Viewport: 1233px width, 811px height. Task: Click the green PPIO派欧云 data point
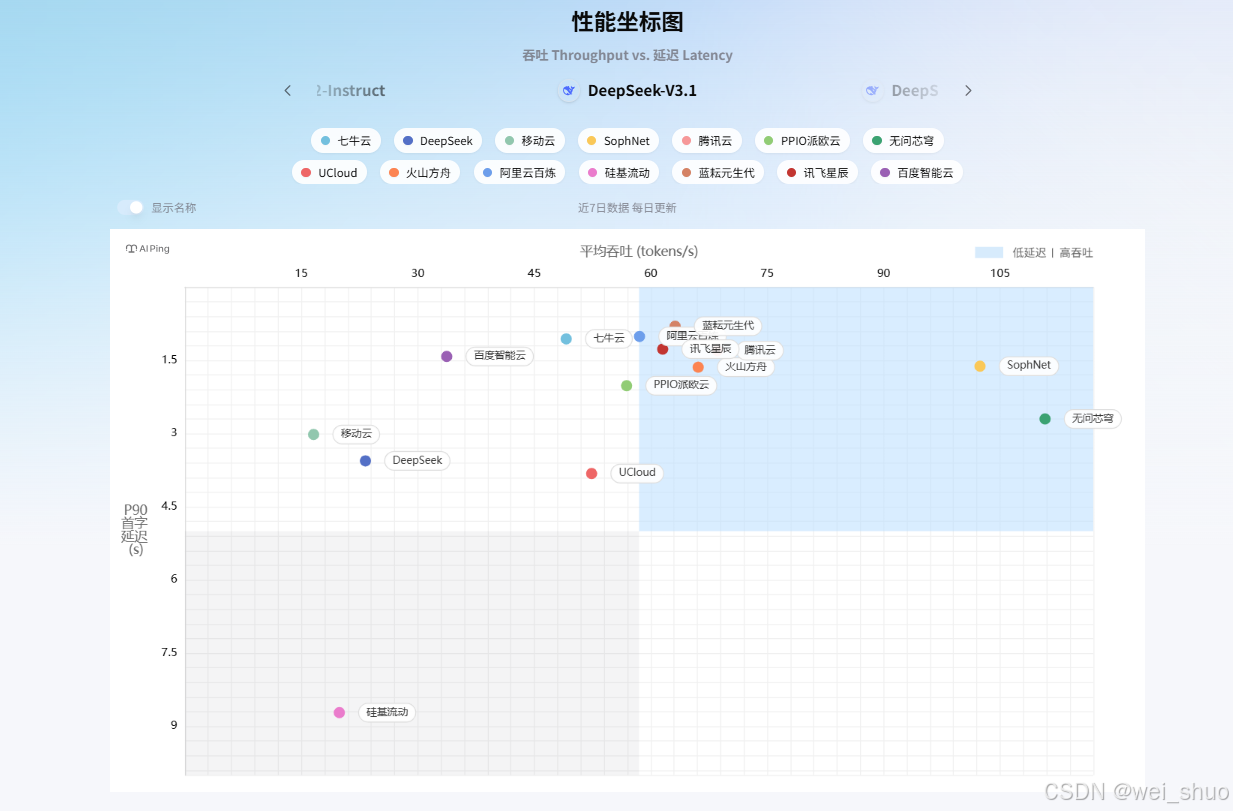(x=627, y=386)
